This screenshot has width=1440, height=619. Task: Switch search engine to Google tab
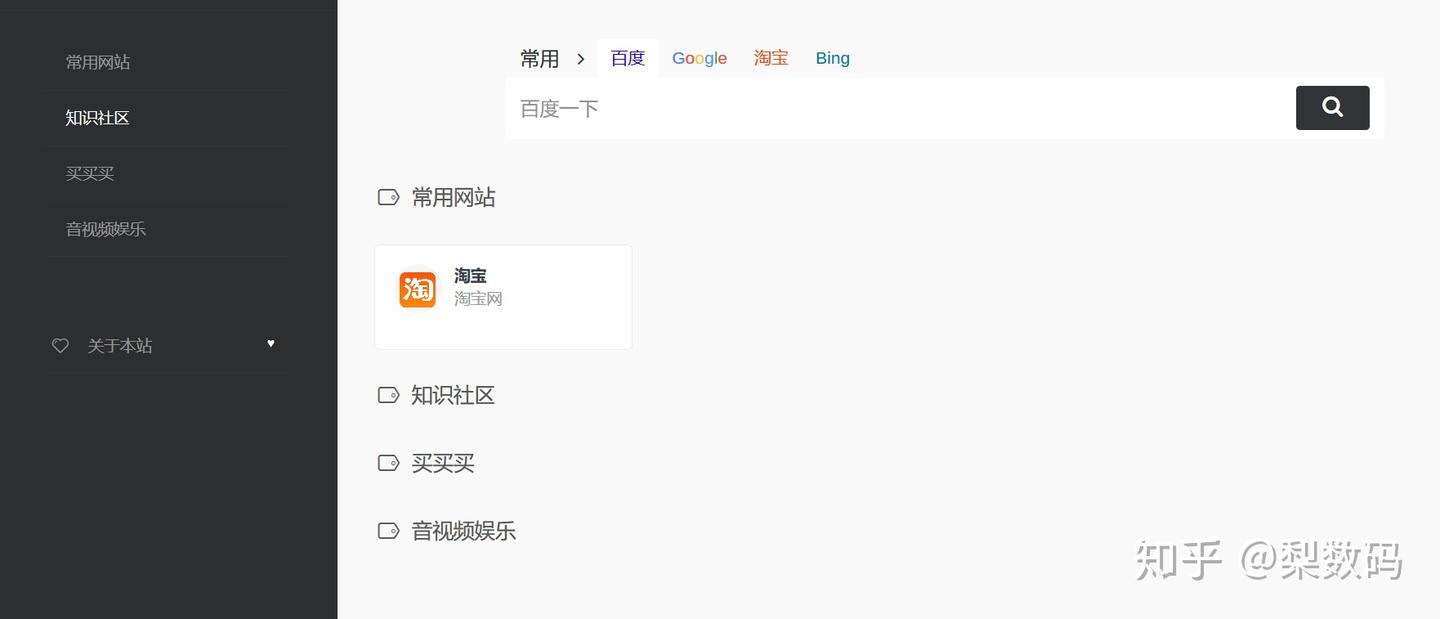[699, 58]
